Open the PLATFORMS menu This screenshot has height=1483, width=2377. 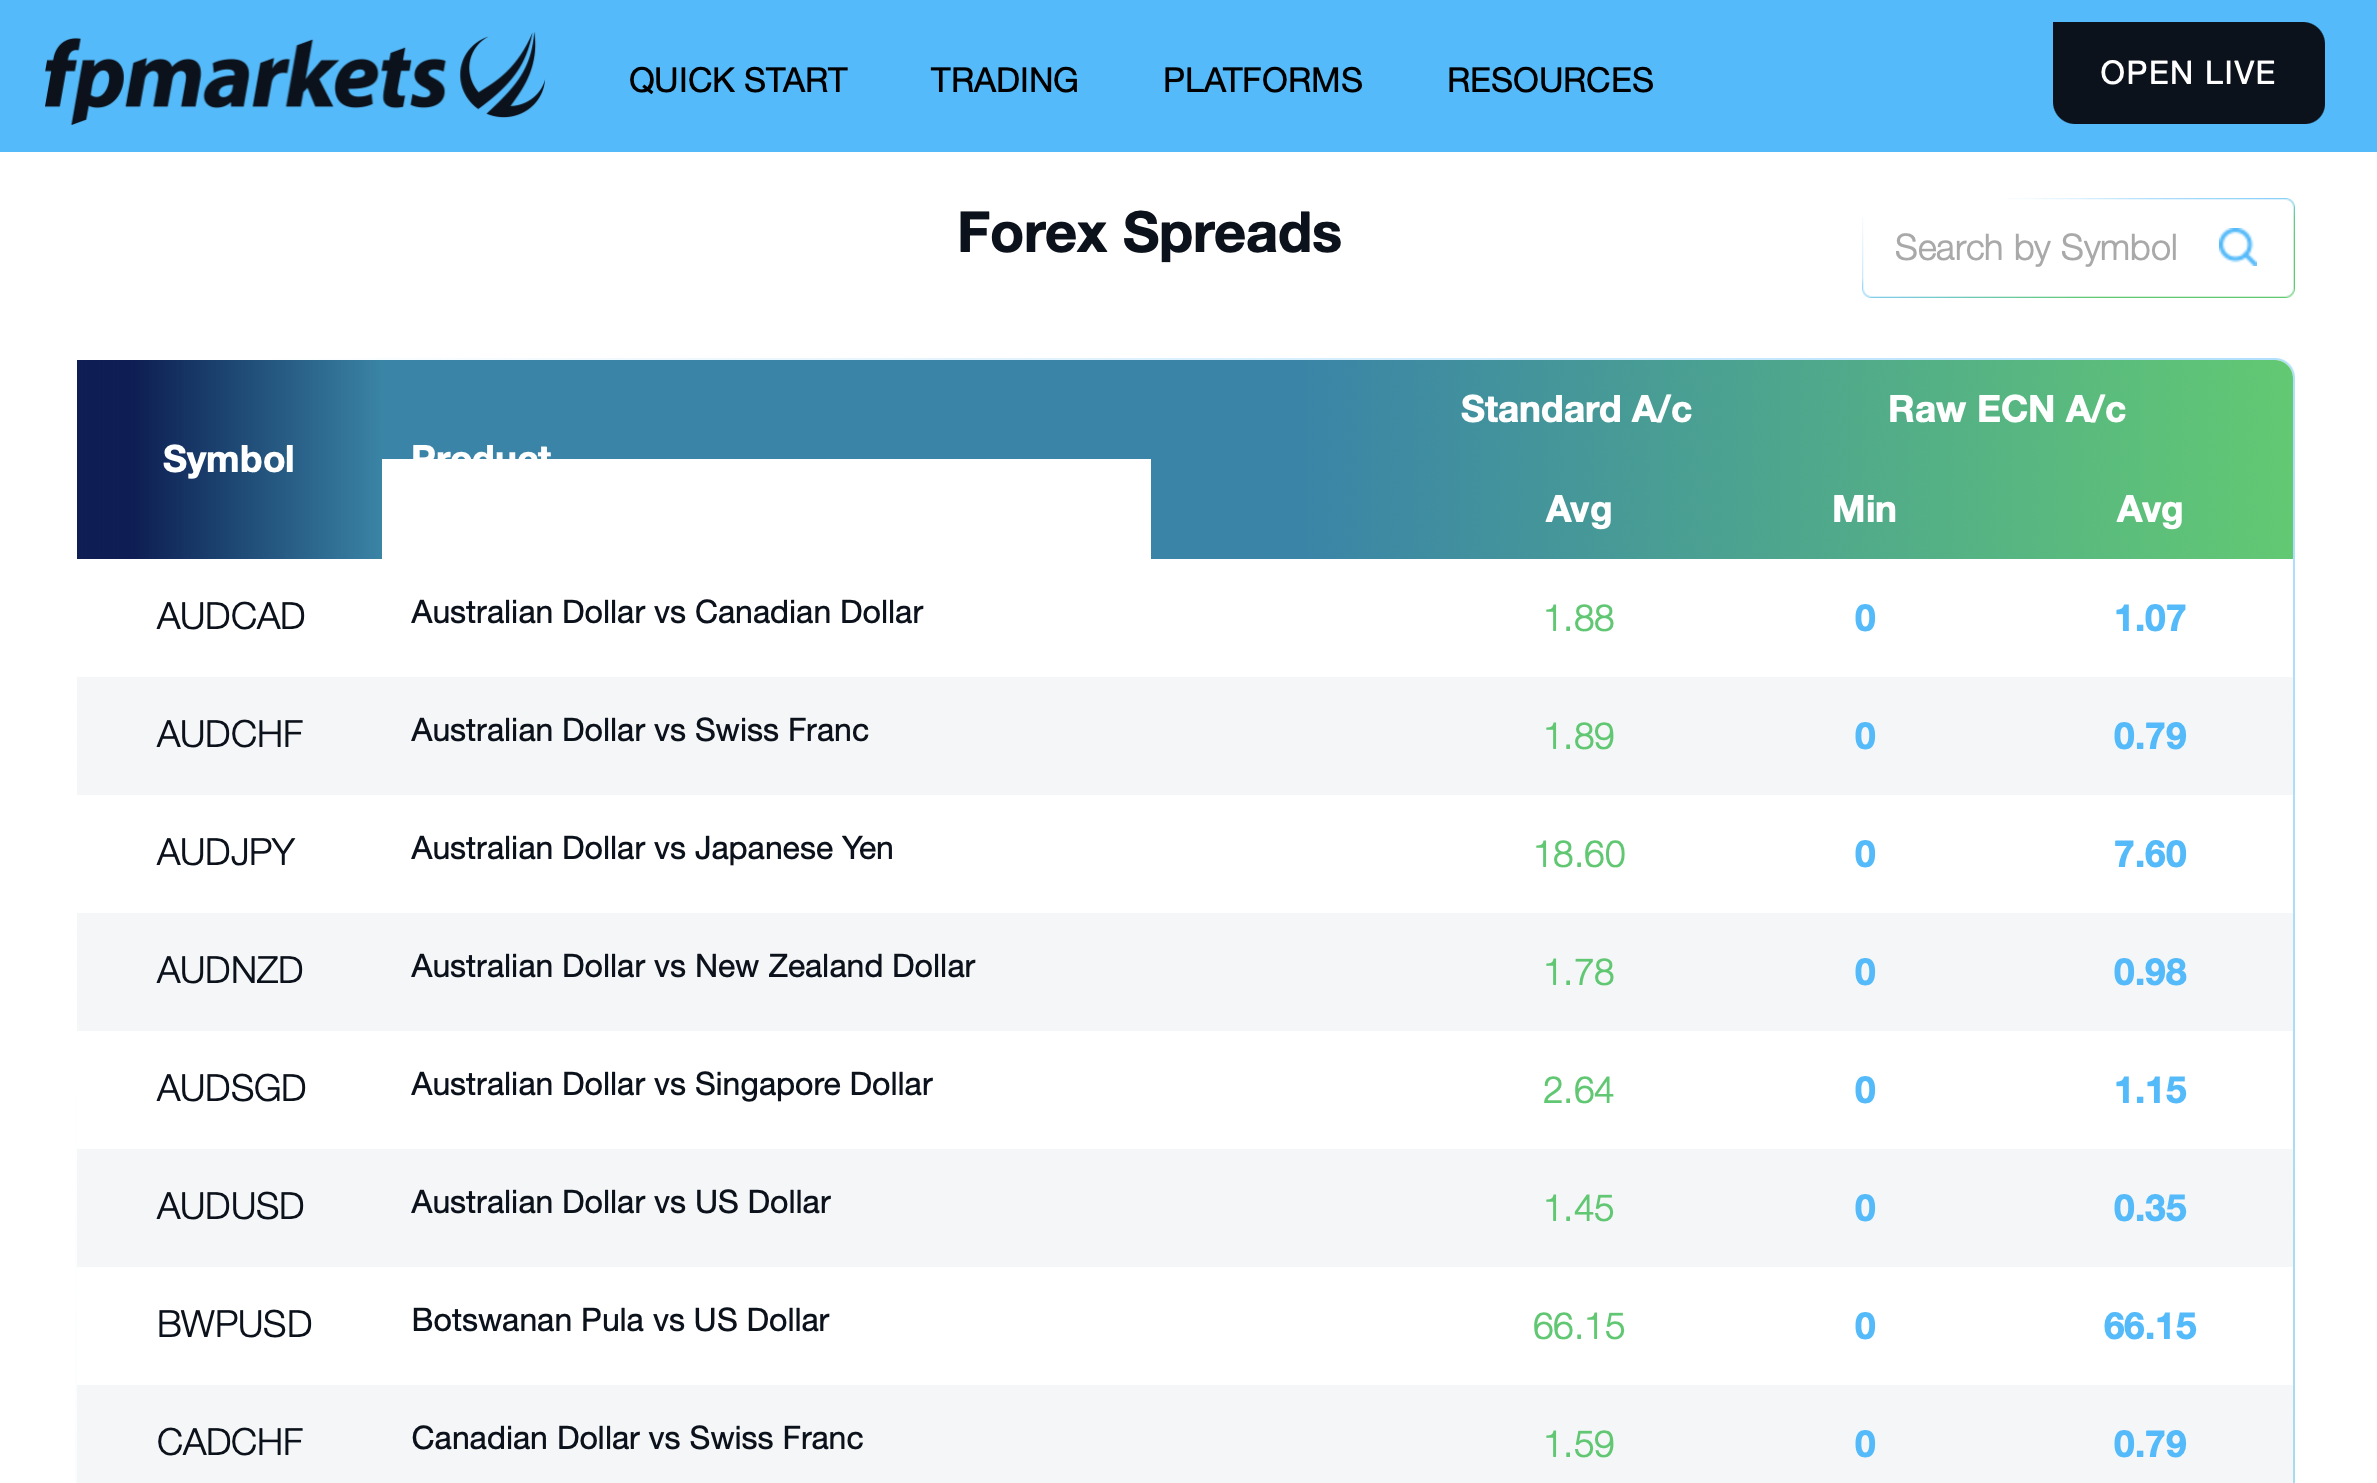pos(1261,79)
